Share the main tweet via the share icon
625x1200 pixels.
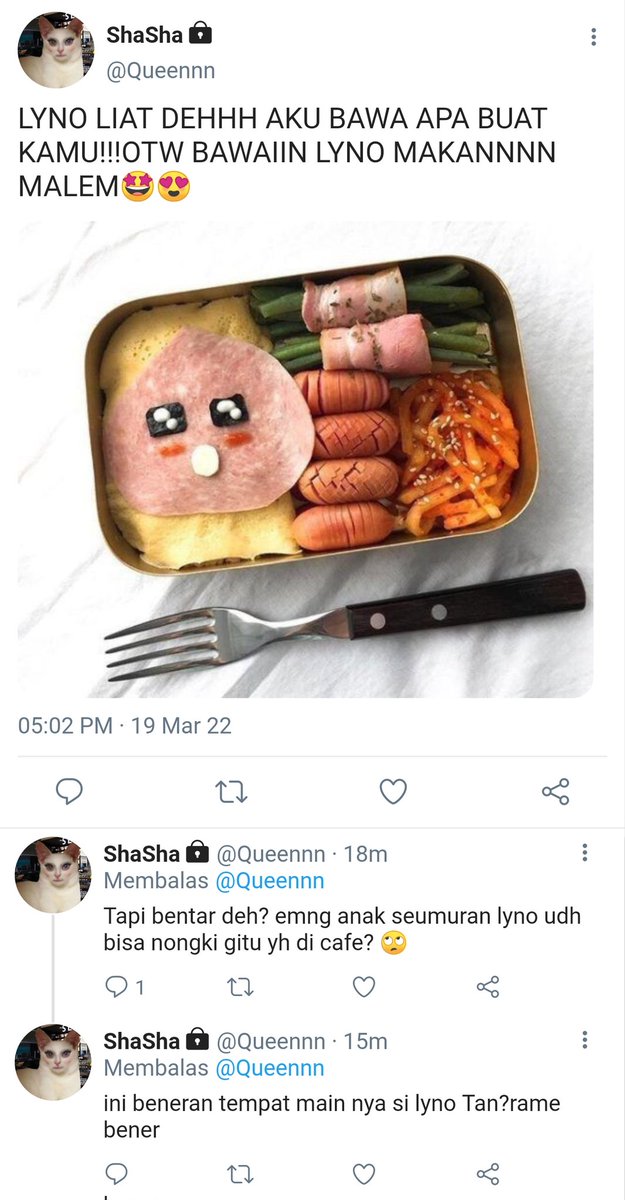556,792
